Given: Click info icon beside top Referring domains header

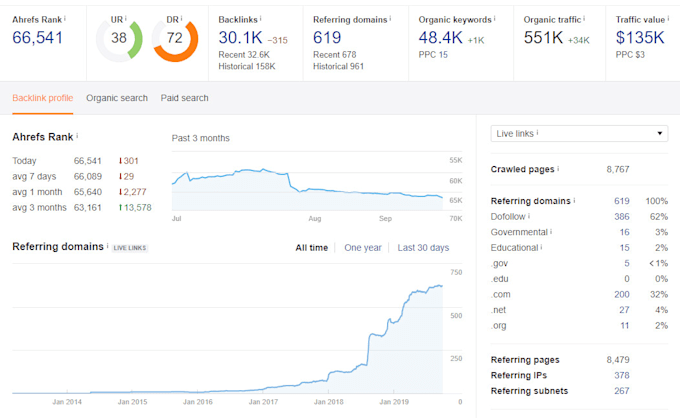Looking at the screenshot, I should (x=390, y=18).
